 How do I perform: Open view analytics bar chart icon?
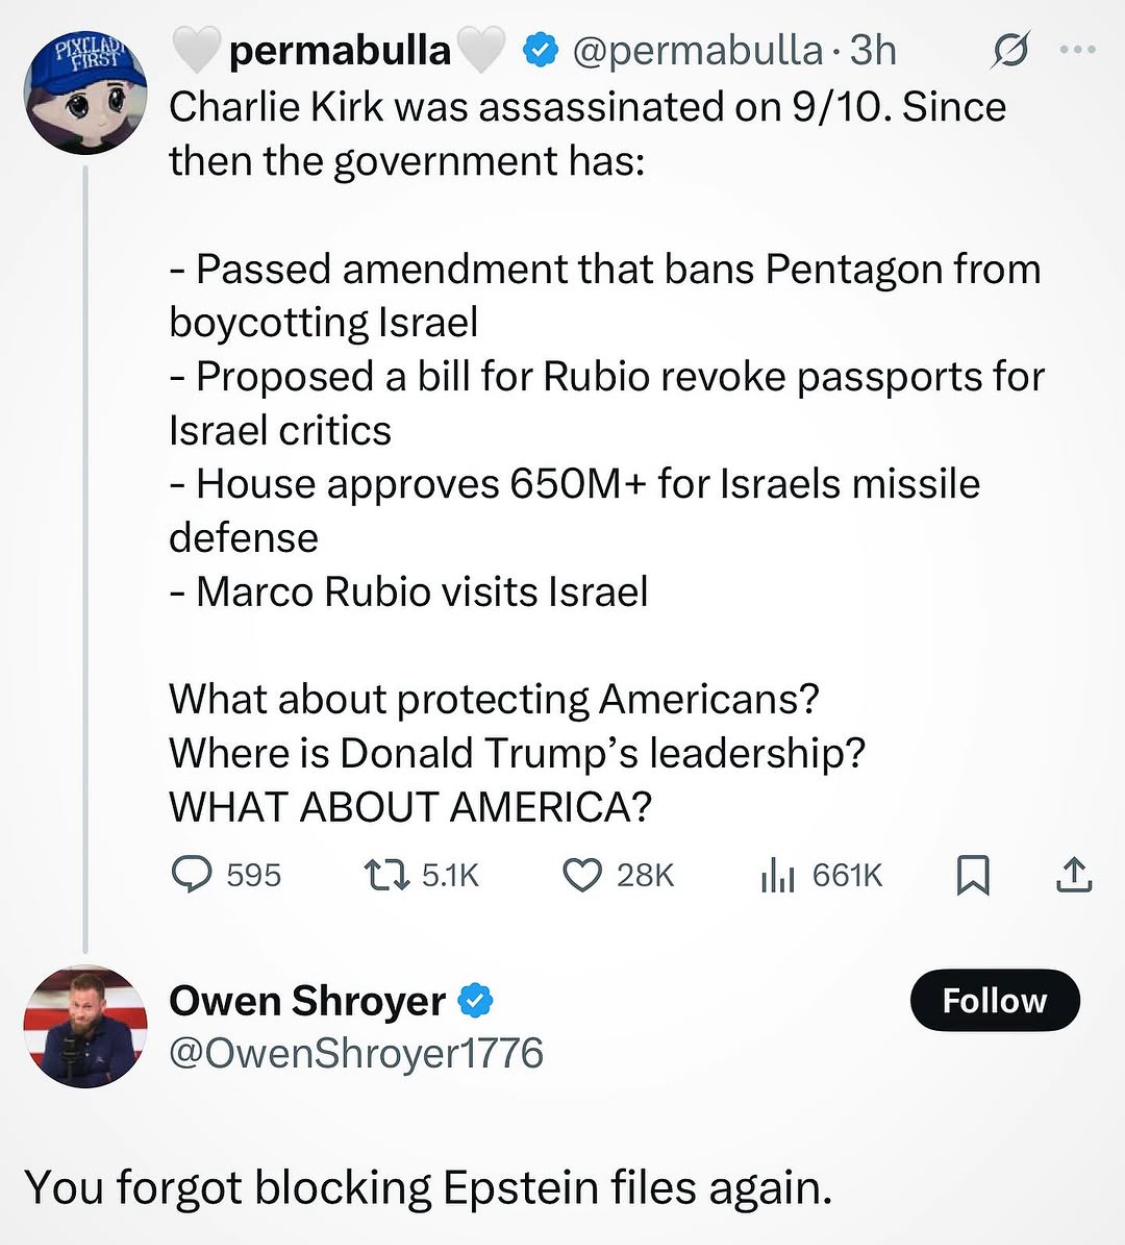[x=777, y=875]
